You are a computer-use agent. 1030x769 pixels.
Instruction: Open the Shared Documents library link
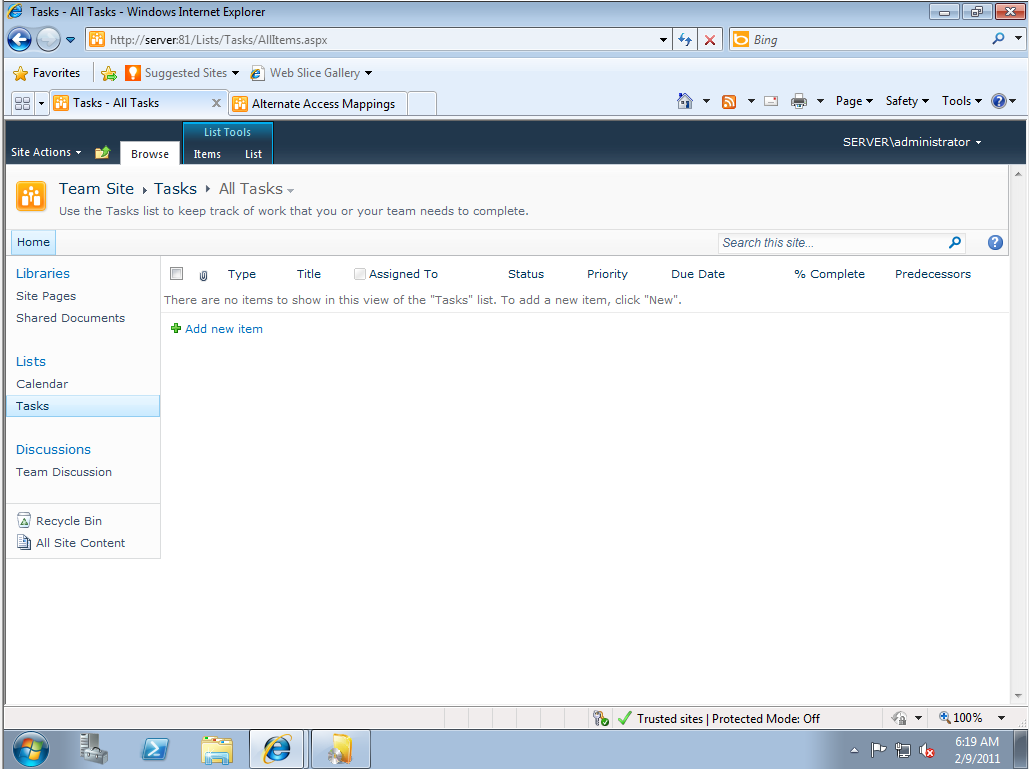tap(70, 318)
